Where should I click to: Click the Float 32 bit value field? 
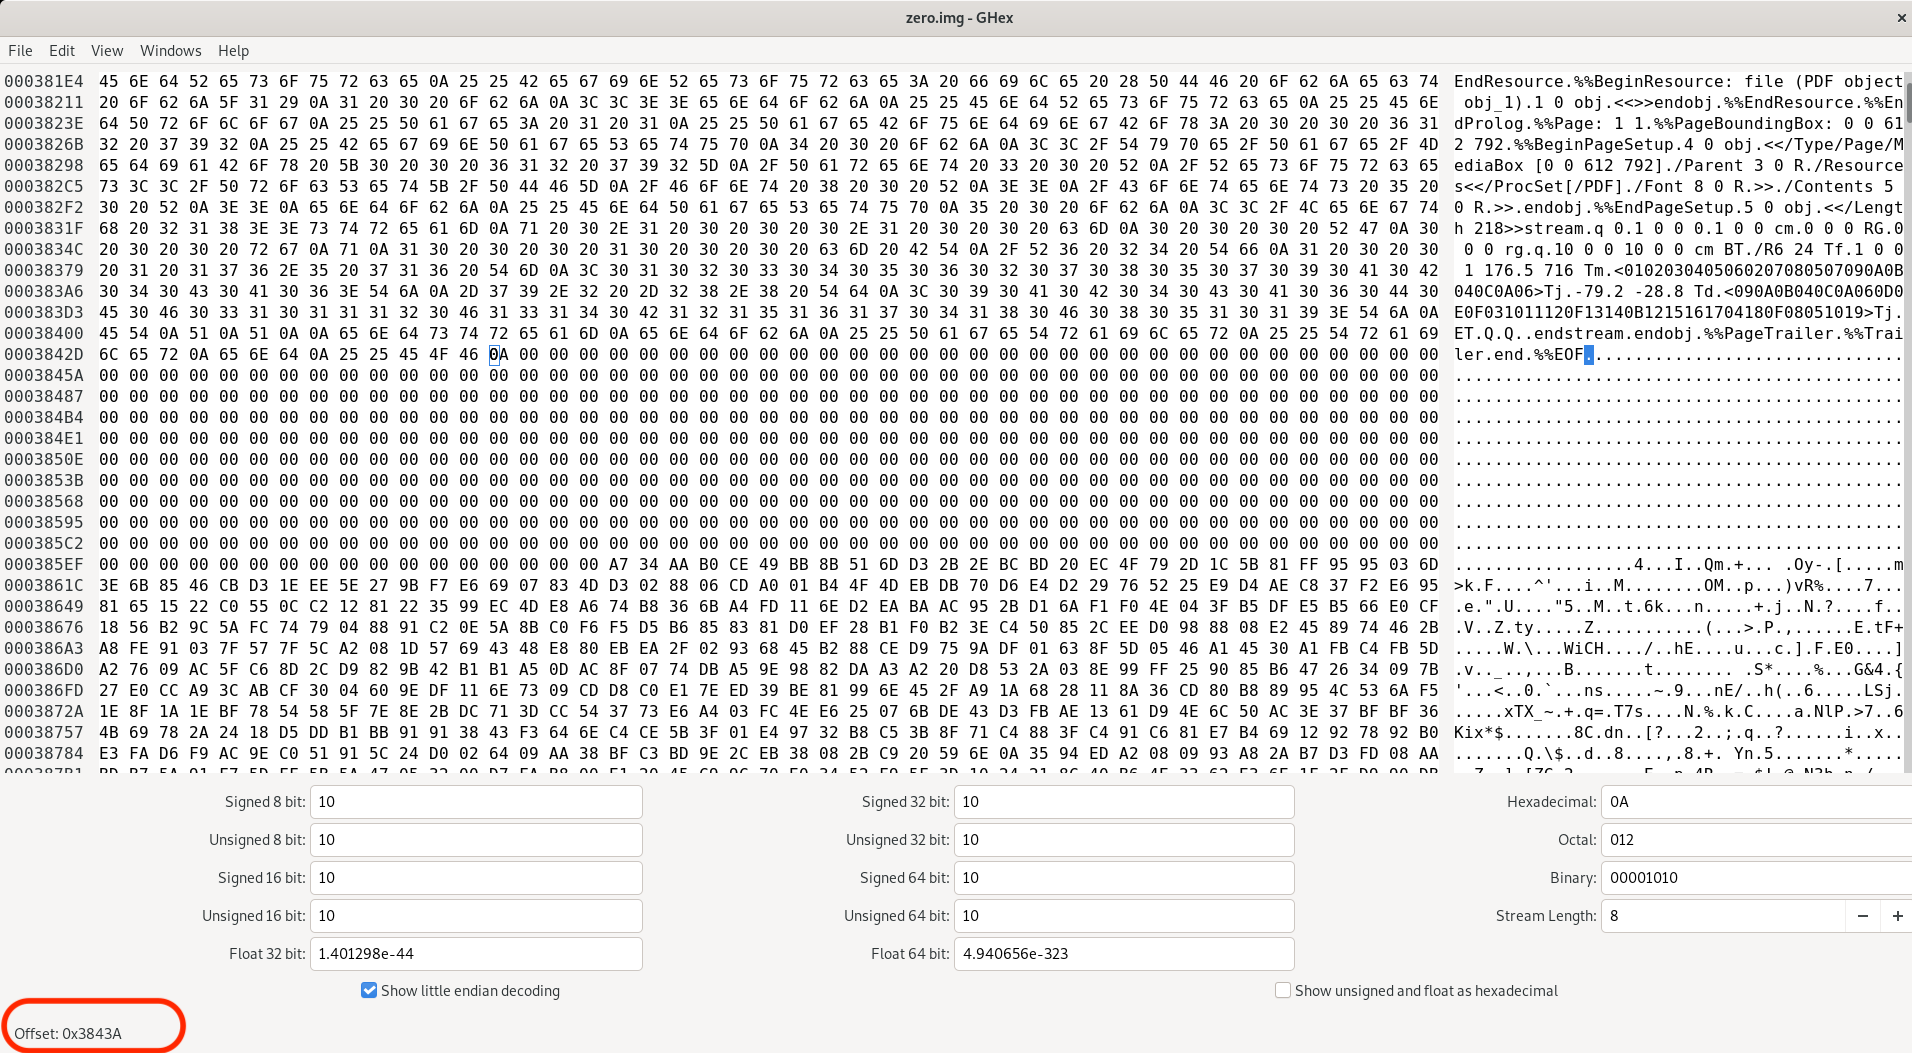[476, 954]
